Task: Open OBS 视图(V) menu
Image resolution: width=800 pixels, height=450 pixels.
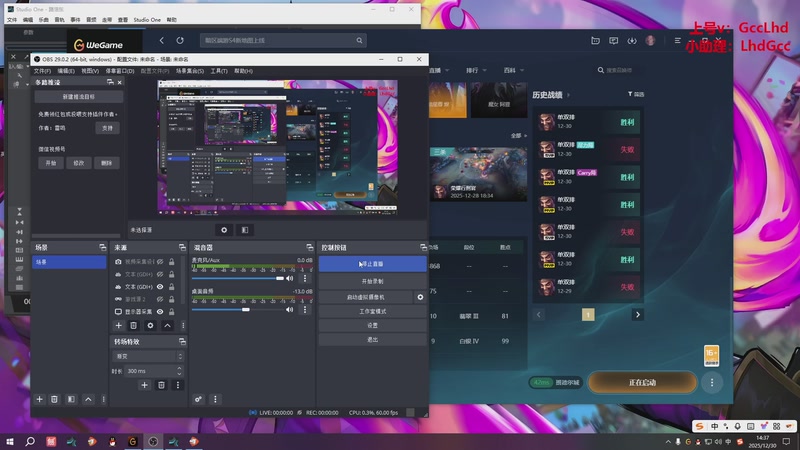Action: pyautogui.click(x=90, y=71)
